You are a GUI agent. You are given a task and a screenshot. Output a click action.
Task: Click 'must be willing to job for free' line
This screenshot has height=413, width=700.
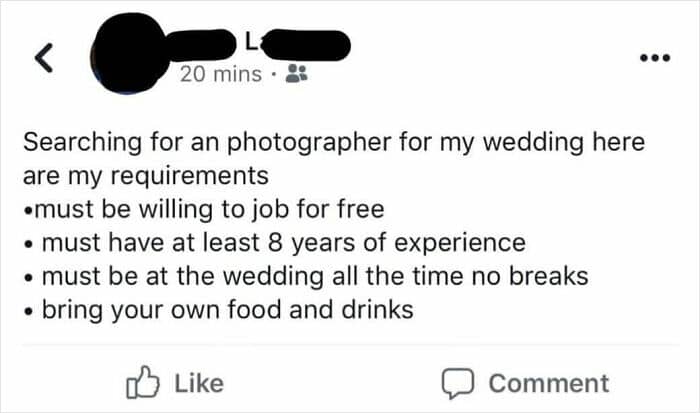coord(204,209)
